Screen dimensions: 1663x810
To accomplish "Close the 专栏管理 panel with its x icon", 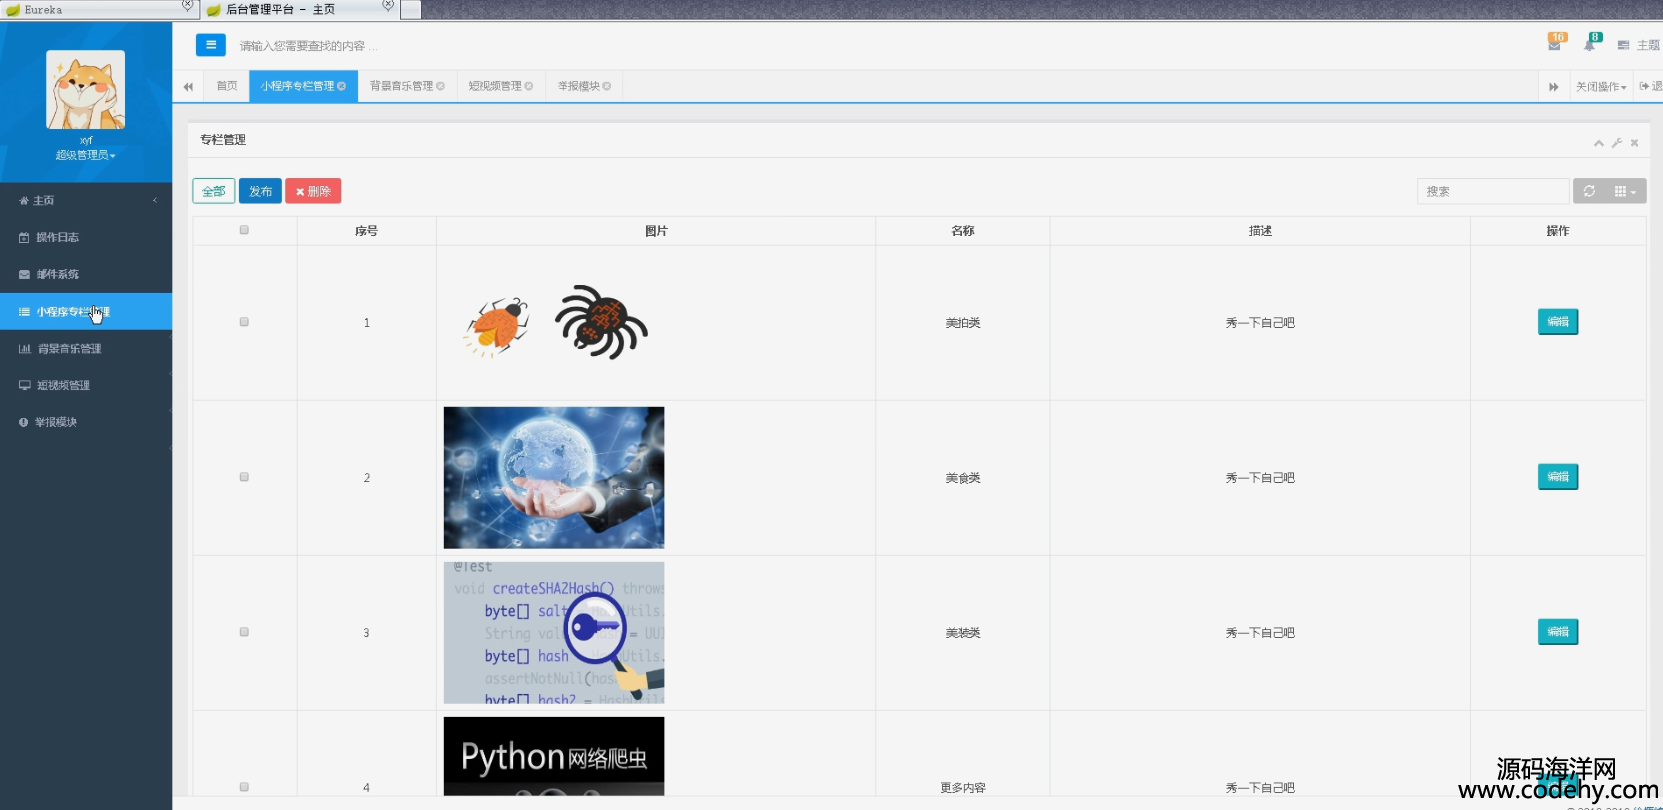I will point(1634,143).
